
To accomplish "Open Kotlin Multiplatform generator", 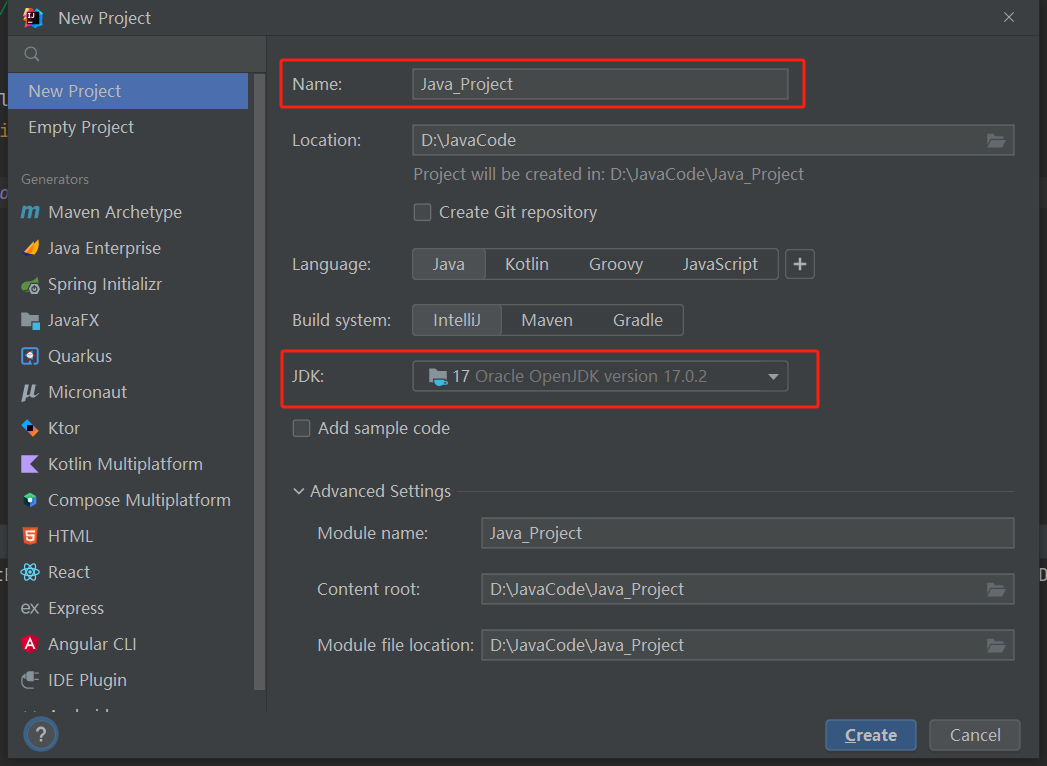I will 128,464.
